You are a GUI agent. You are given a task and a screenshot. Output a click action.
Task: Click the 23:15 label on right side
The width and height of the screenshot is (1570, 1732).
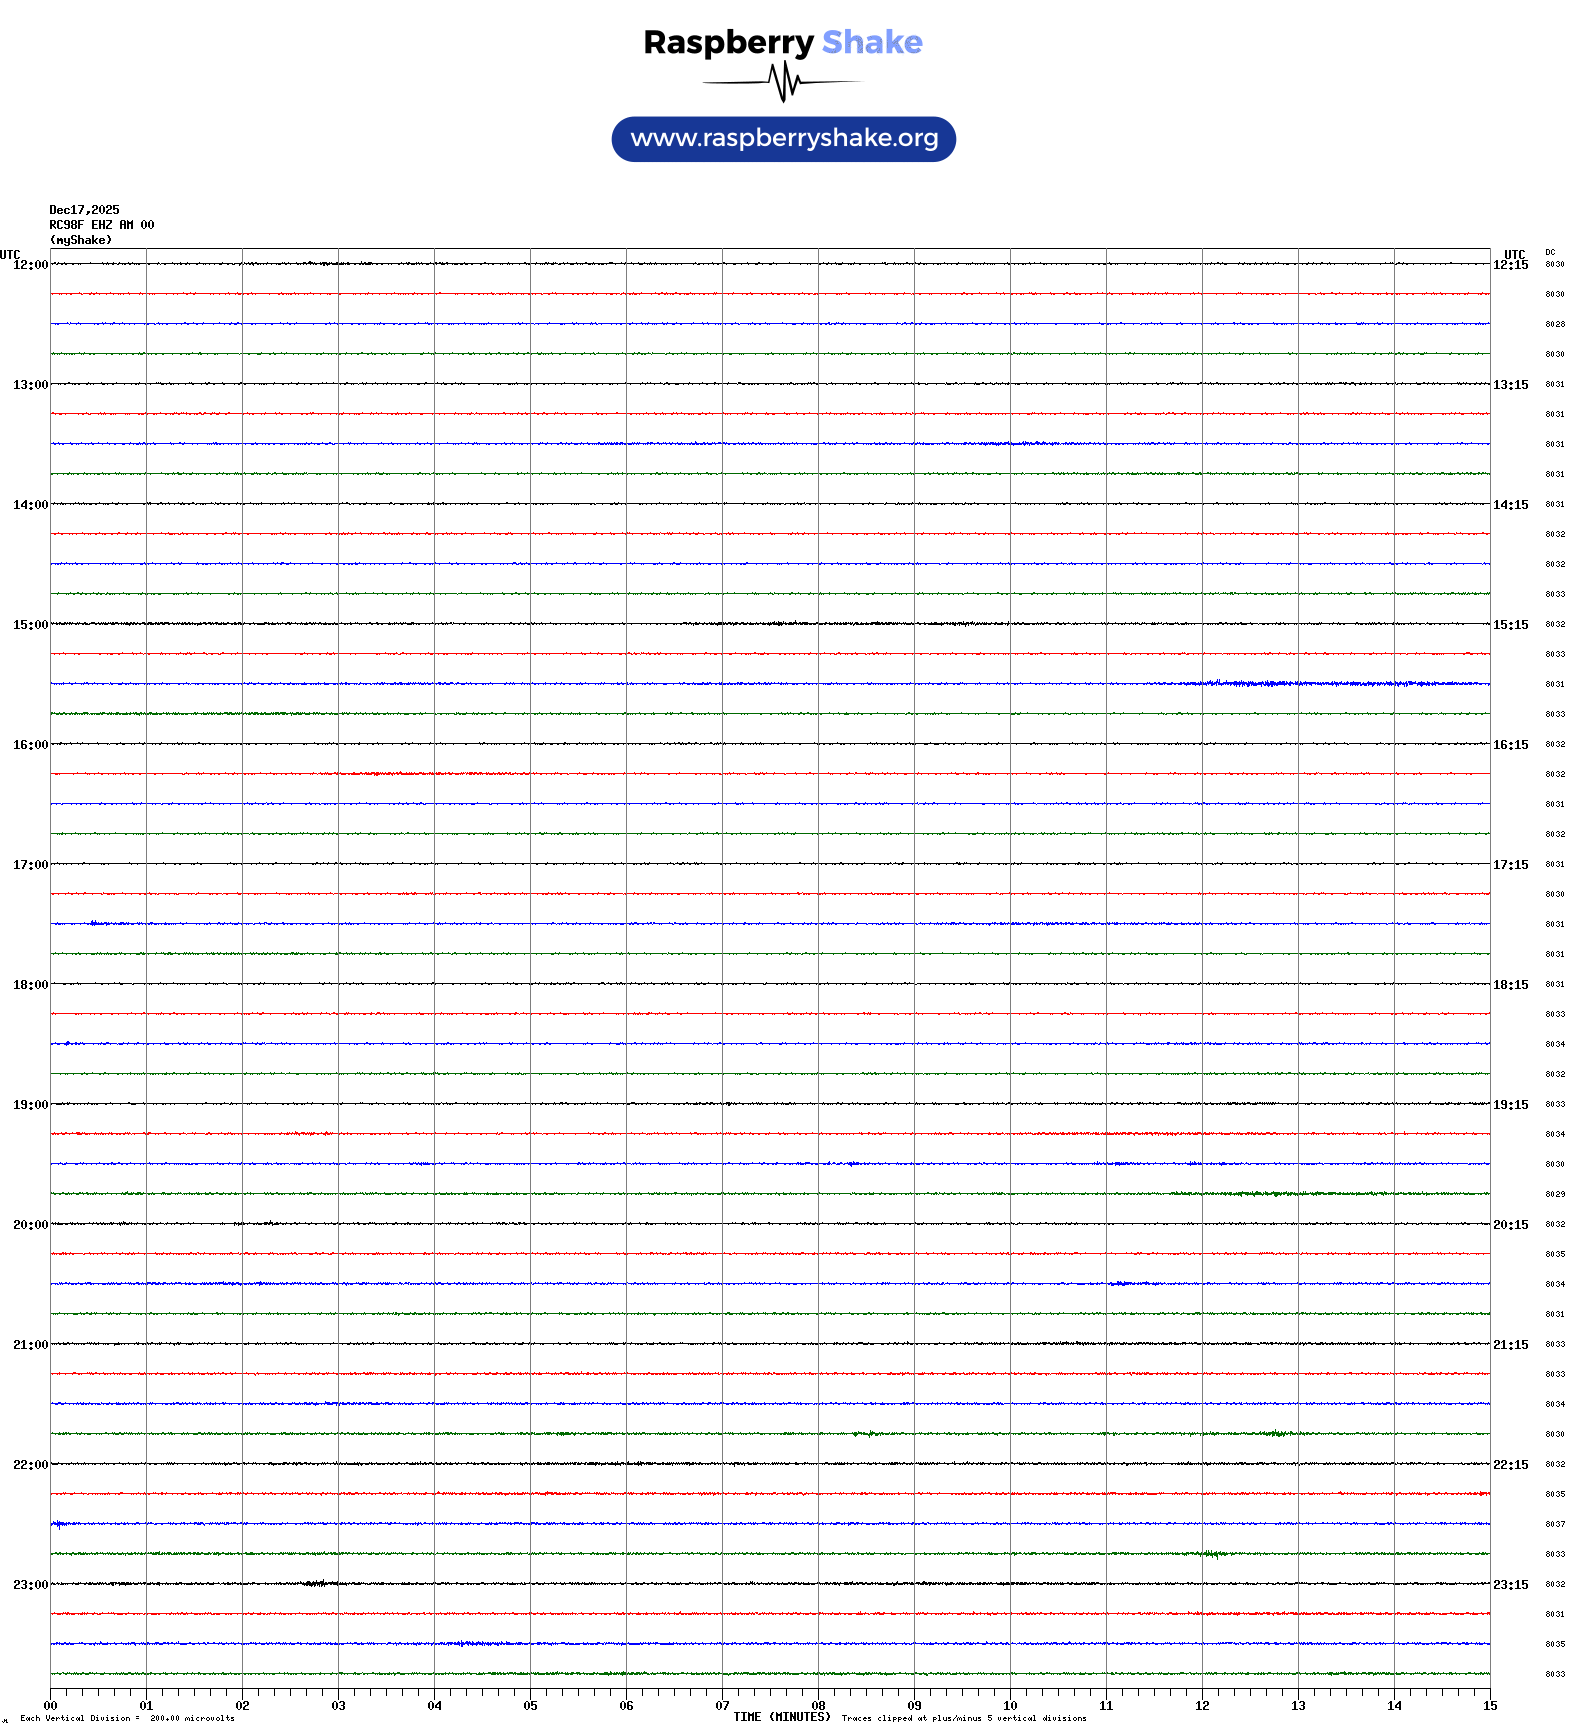pyautogui.click(x=1510, y=1585)
